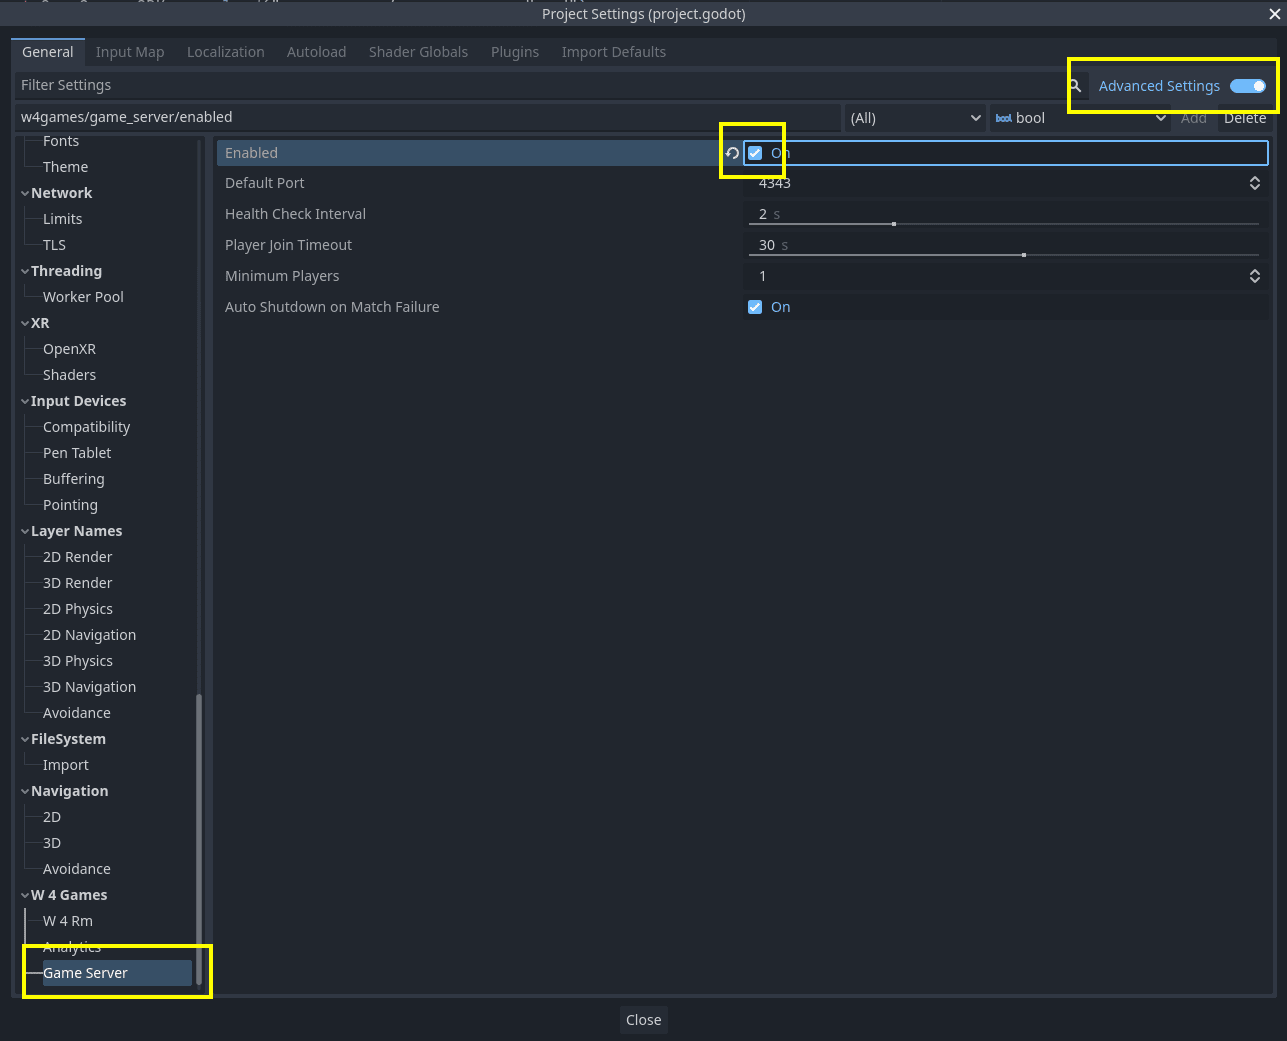
Task: Toggle Auto Shutdown on Match Failure off
Action: click(x=755, y=306)
